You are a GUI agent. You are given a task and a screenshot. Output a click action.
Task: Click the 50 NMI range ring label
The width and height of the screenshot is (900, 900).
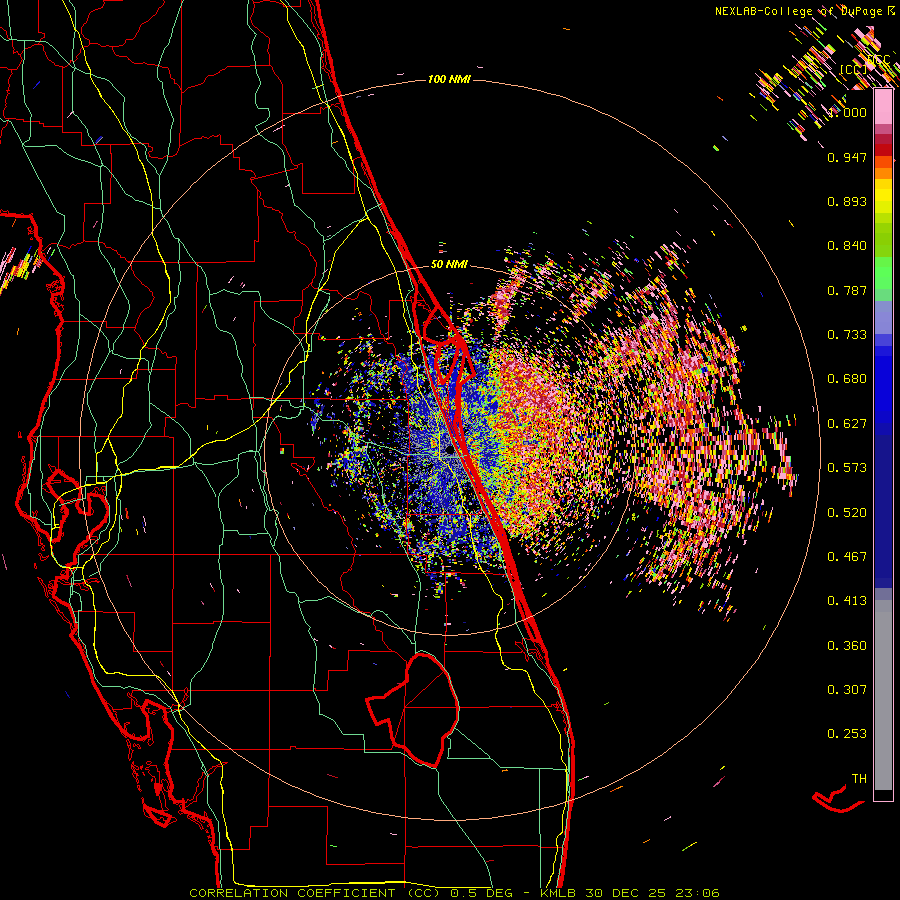pos(449,265)
